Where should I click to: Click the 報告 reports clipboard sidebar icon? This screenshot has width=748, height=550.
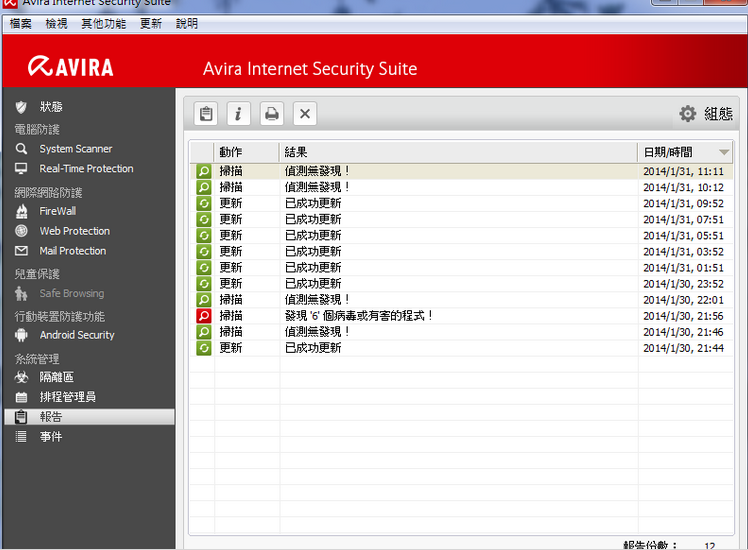tap(21, 417)
